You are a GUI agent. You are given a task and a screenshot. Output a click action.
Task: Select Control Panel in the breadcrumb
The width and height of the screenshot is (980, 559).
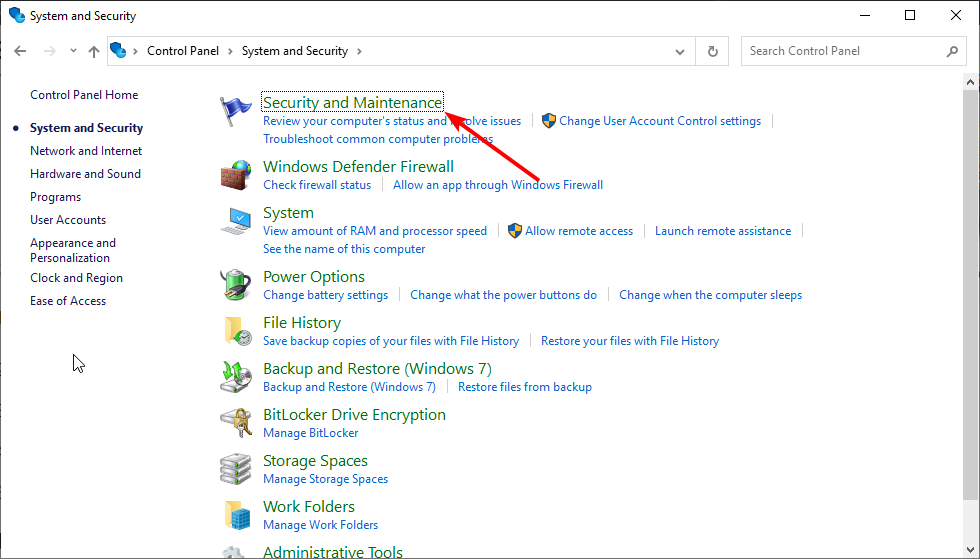[183, 51]
